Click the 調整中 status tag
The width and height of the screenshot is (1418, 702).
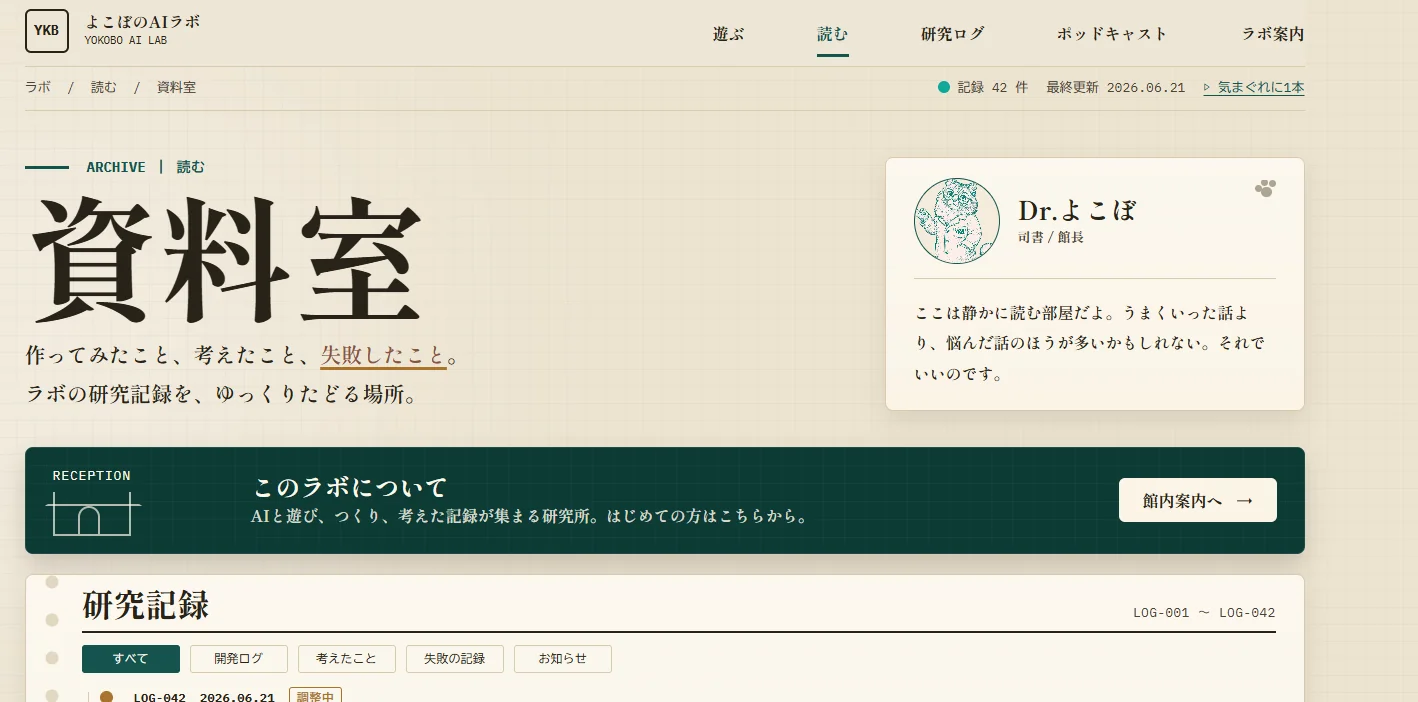point(315,695)
